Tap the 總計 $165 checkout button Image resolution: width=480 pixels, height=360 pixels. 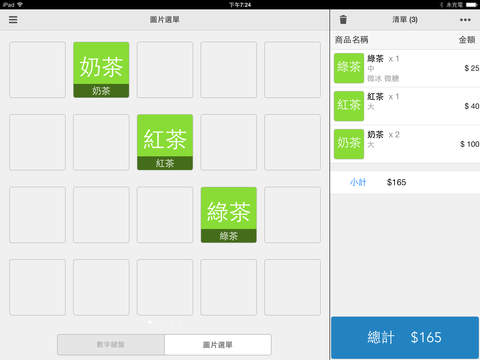[405, 338]
